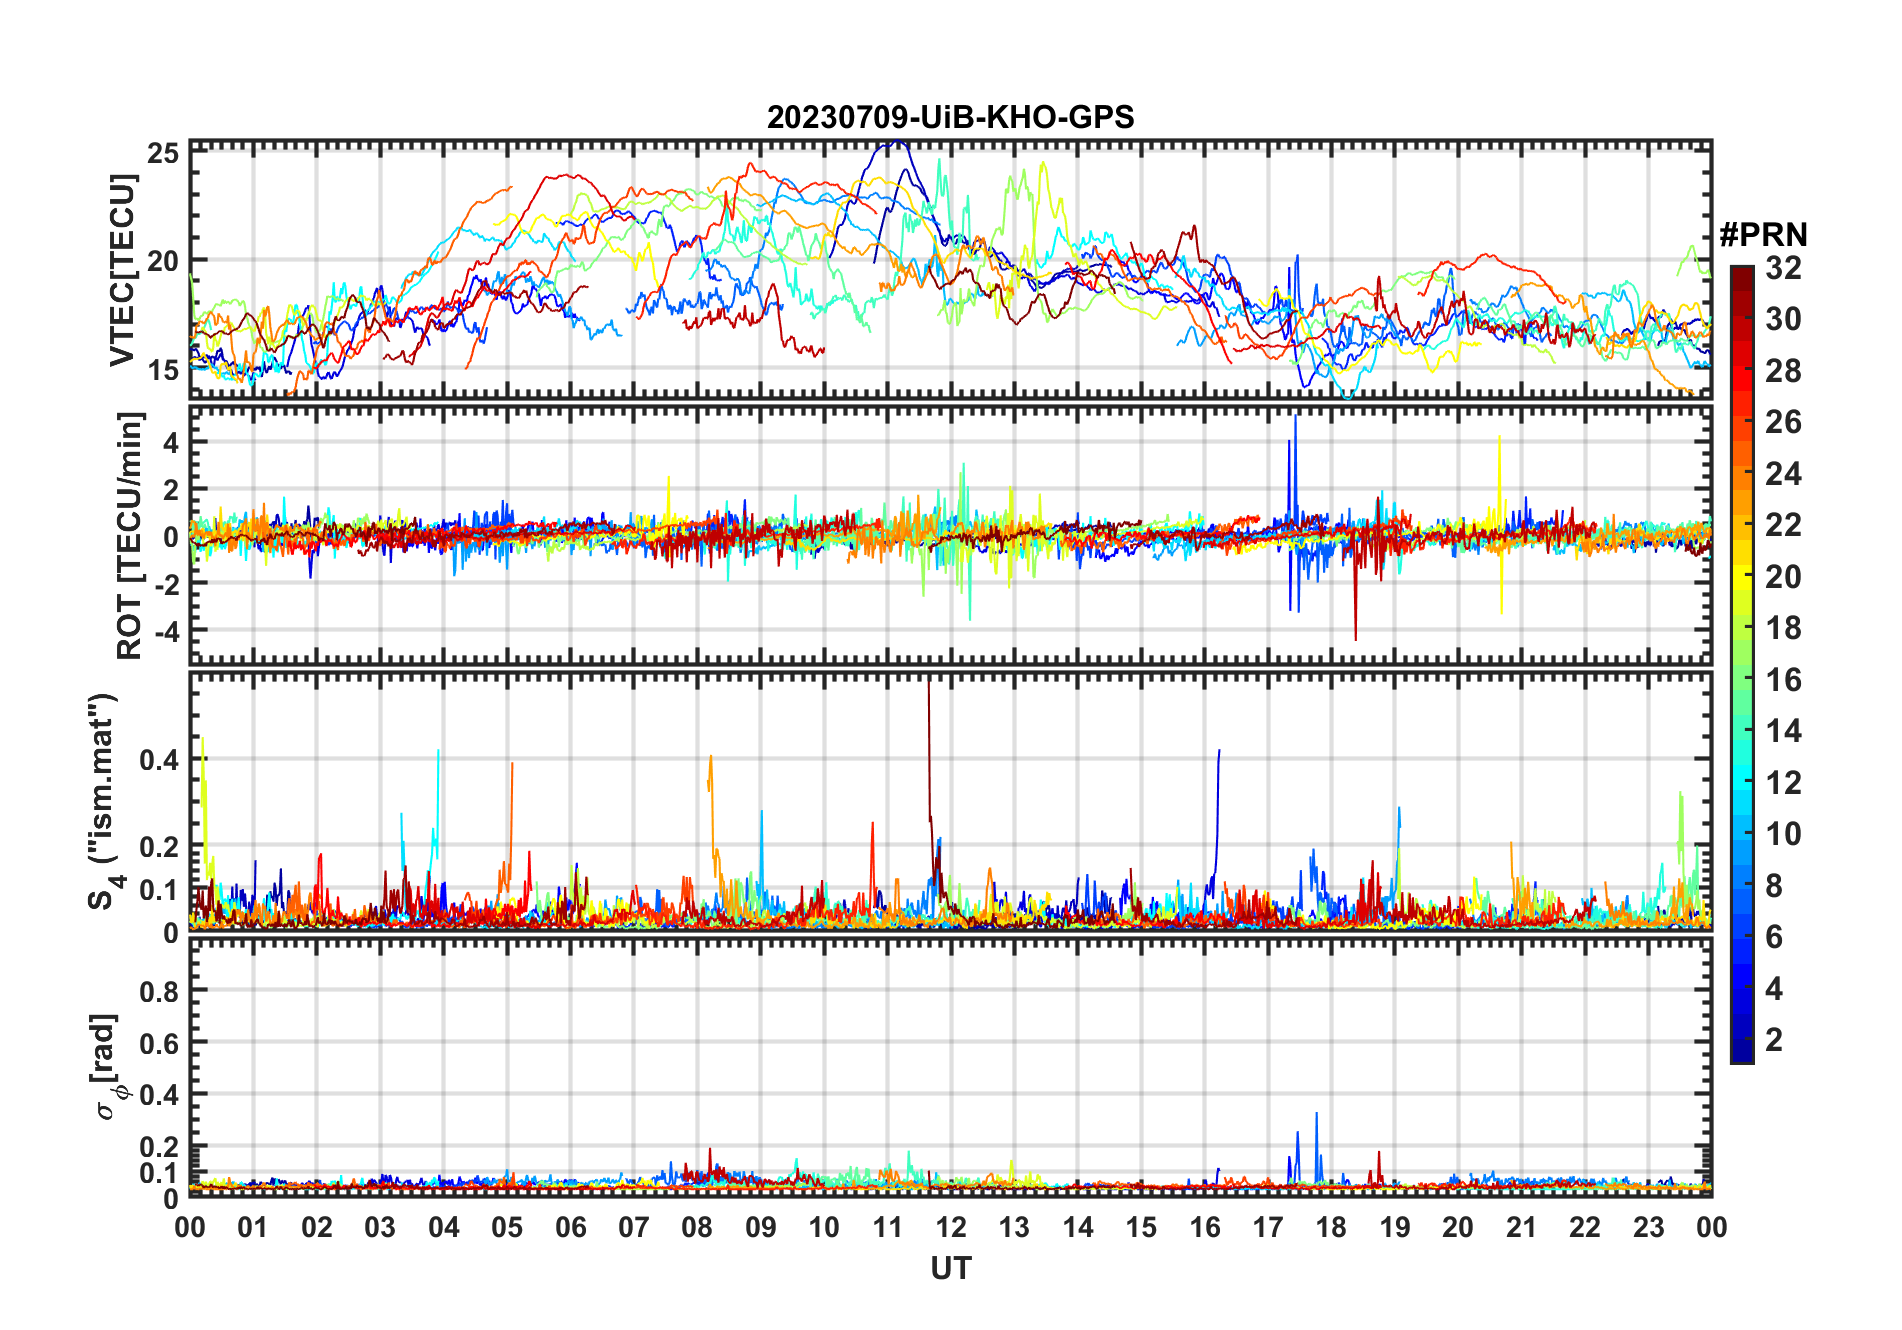Click the sigma-phi axis tick label 0.6
Viewport: 1902px width, 1330px height.
point(160,1043)
